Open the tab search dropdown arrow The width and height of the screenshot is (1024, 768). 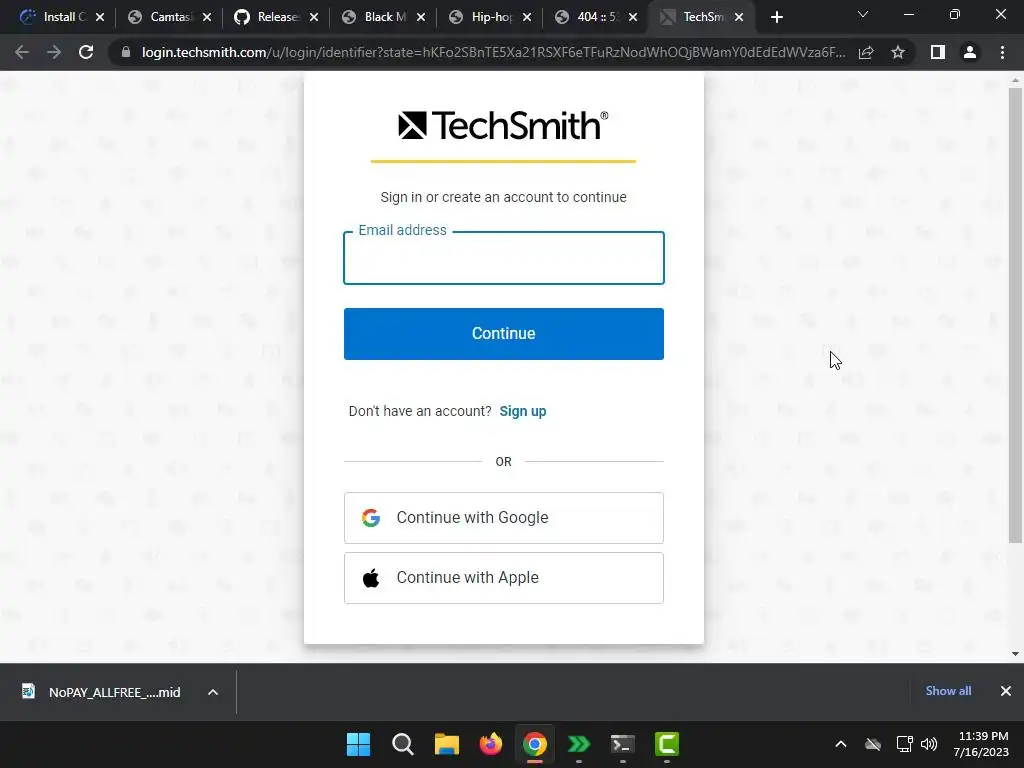pyautogui.click(x=863, y=14)
